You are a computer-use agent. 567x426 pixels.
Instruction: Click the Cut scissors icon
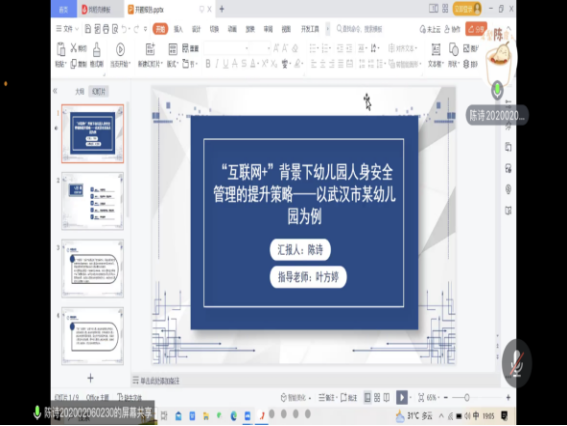coord(74,48)
